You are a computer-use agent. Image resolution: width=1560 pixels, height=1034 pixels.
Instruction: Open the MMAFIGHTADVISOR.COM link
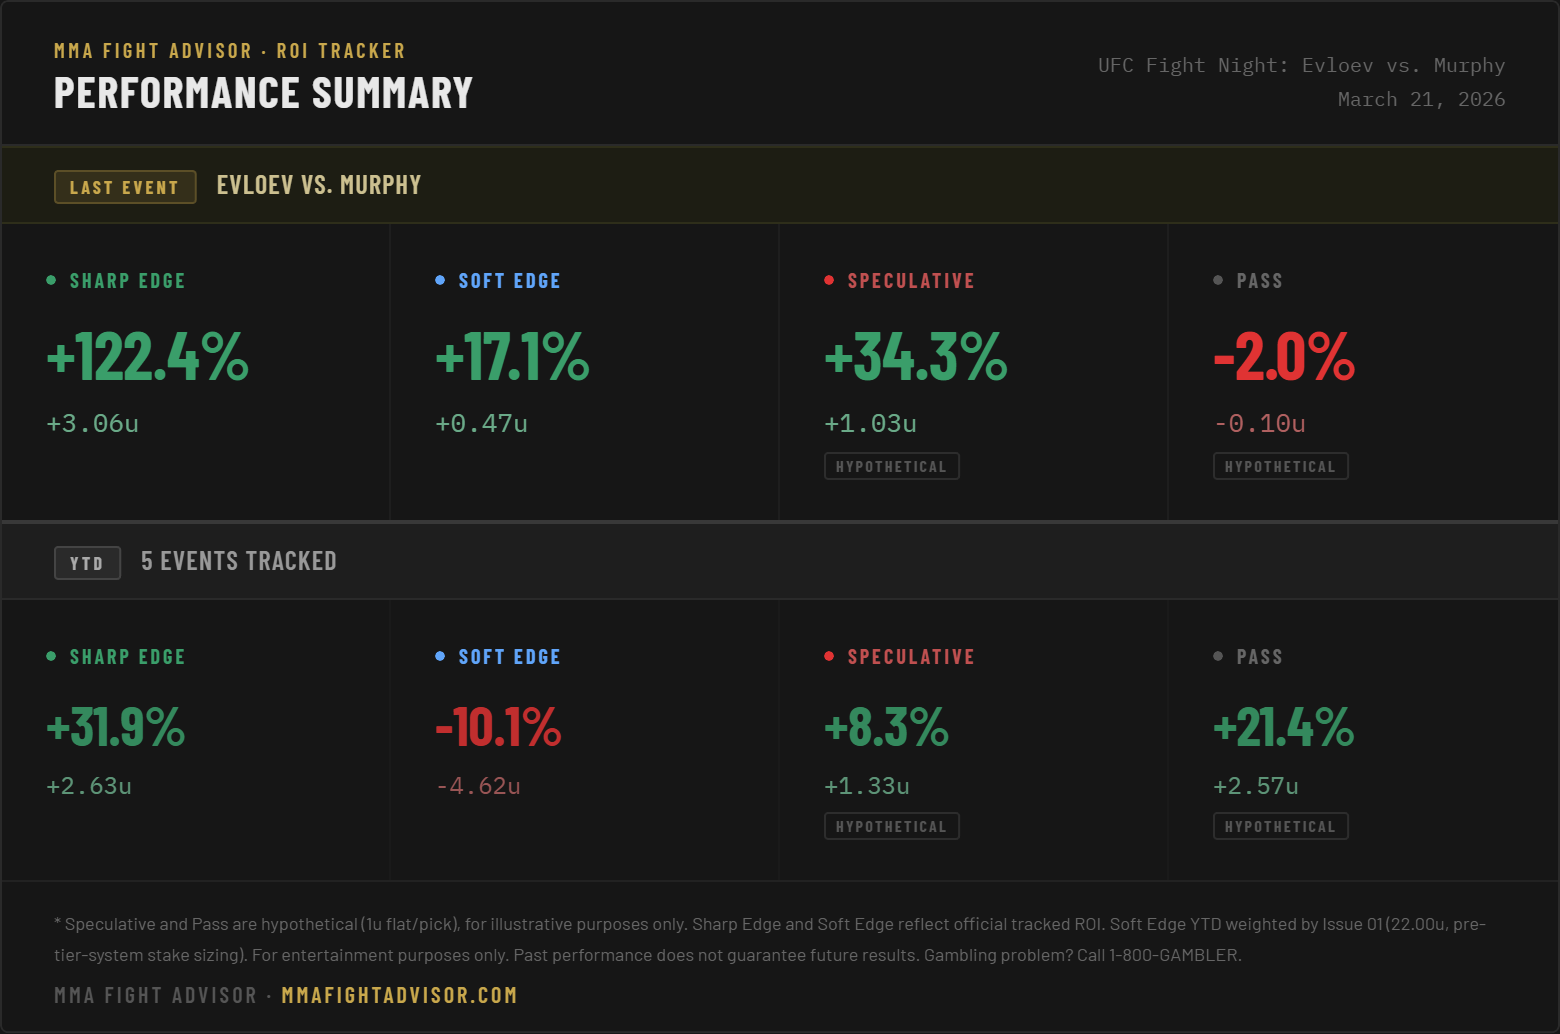click(x=399, y=995)
